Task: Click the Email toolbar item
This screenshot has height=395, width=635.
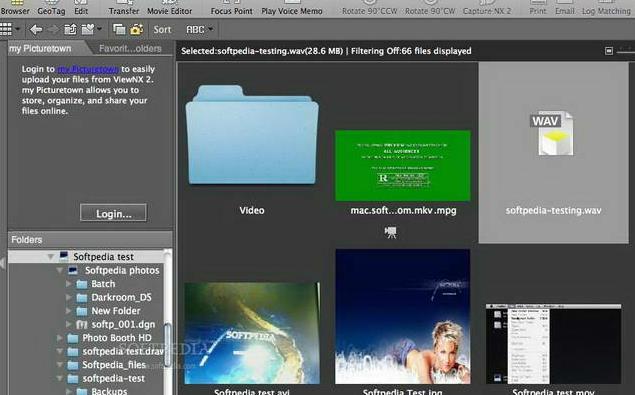Action: coord(565,8)
